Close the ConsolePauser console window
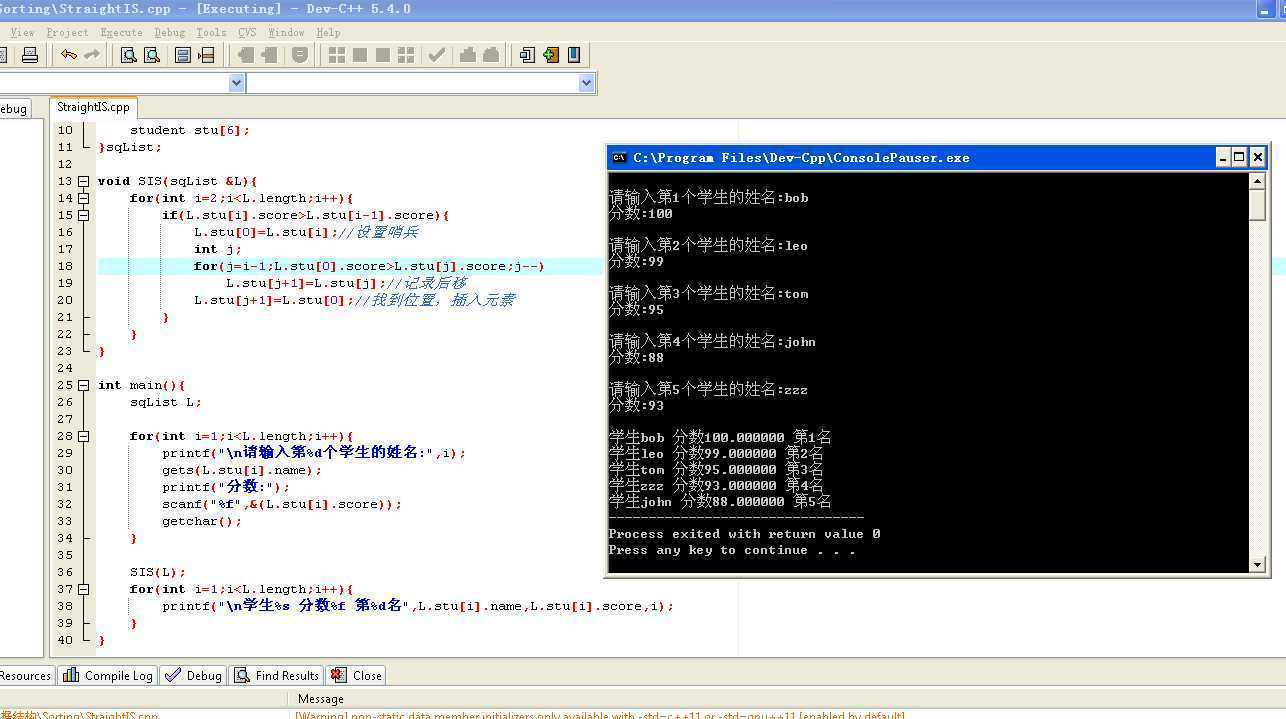The image size is (1286, 719). [1258, 157]
